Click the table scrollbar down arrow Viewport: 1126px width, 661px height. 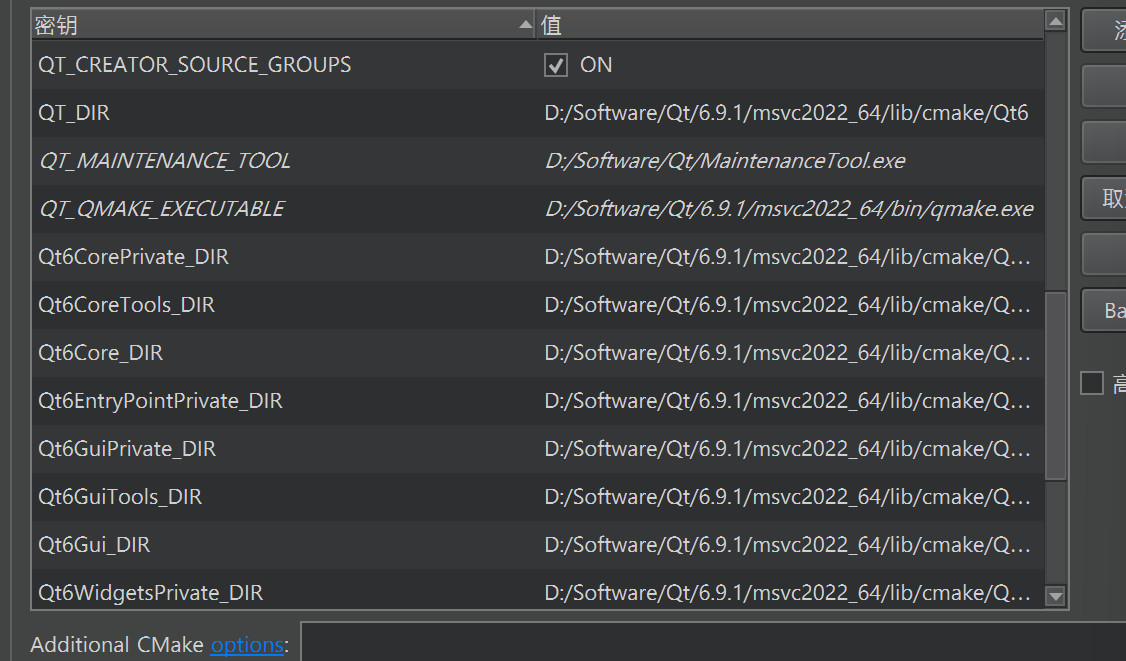click(1055, 596)
